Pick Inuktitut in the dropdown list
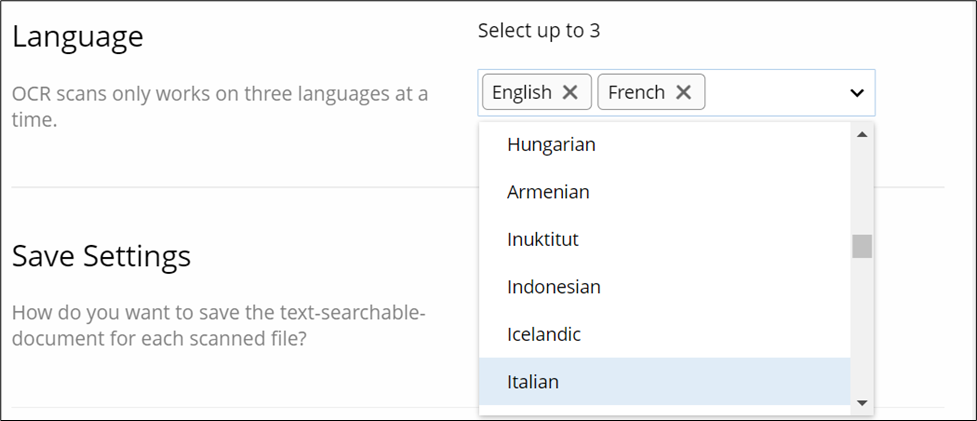This screenshot has height=421, width=977. (x=543, y=239)
